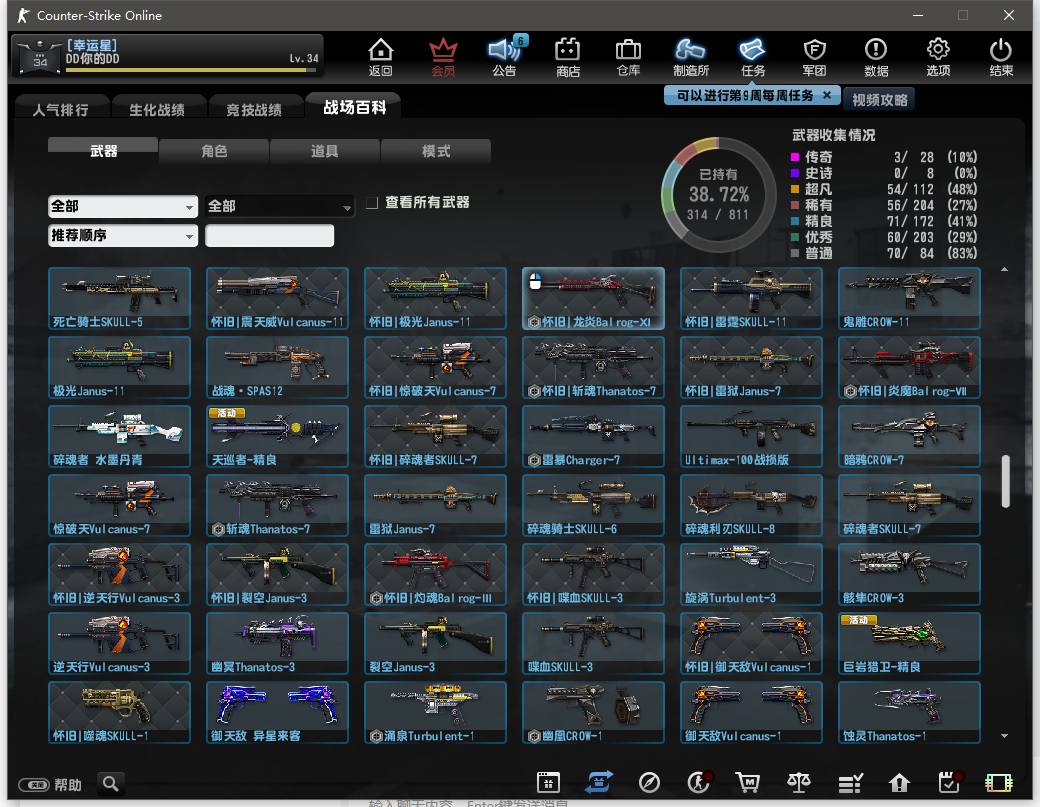Select the 鬼雕CROW-11 weapon card
Viewport: 1040px width, 807px height.
tap(909, 298)
